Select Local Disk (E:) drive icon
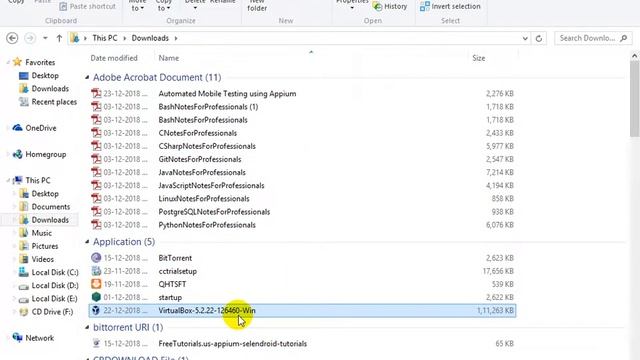Image resolution: width=640 pixels, height=360 pixels. point(24,299)
